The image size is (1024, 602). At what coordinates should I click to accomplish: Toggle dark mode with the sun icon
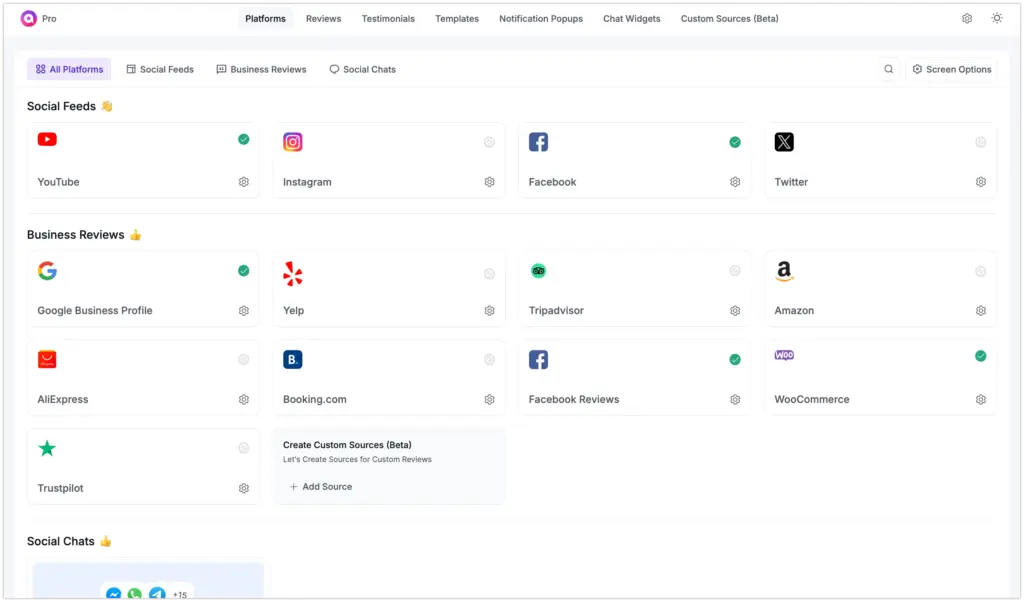(x=997, y=18)
